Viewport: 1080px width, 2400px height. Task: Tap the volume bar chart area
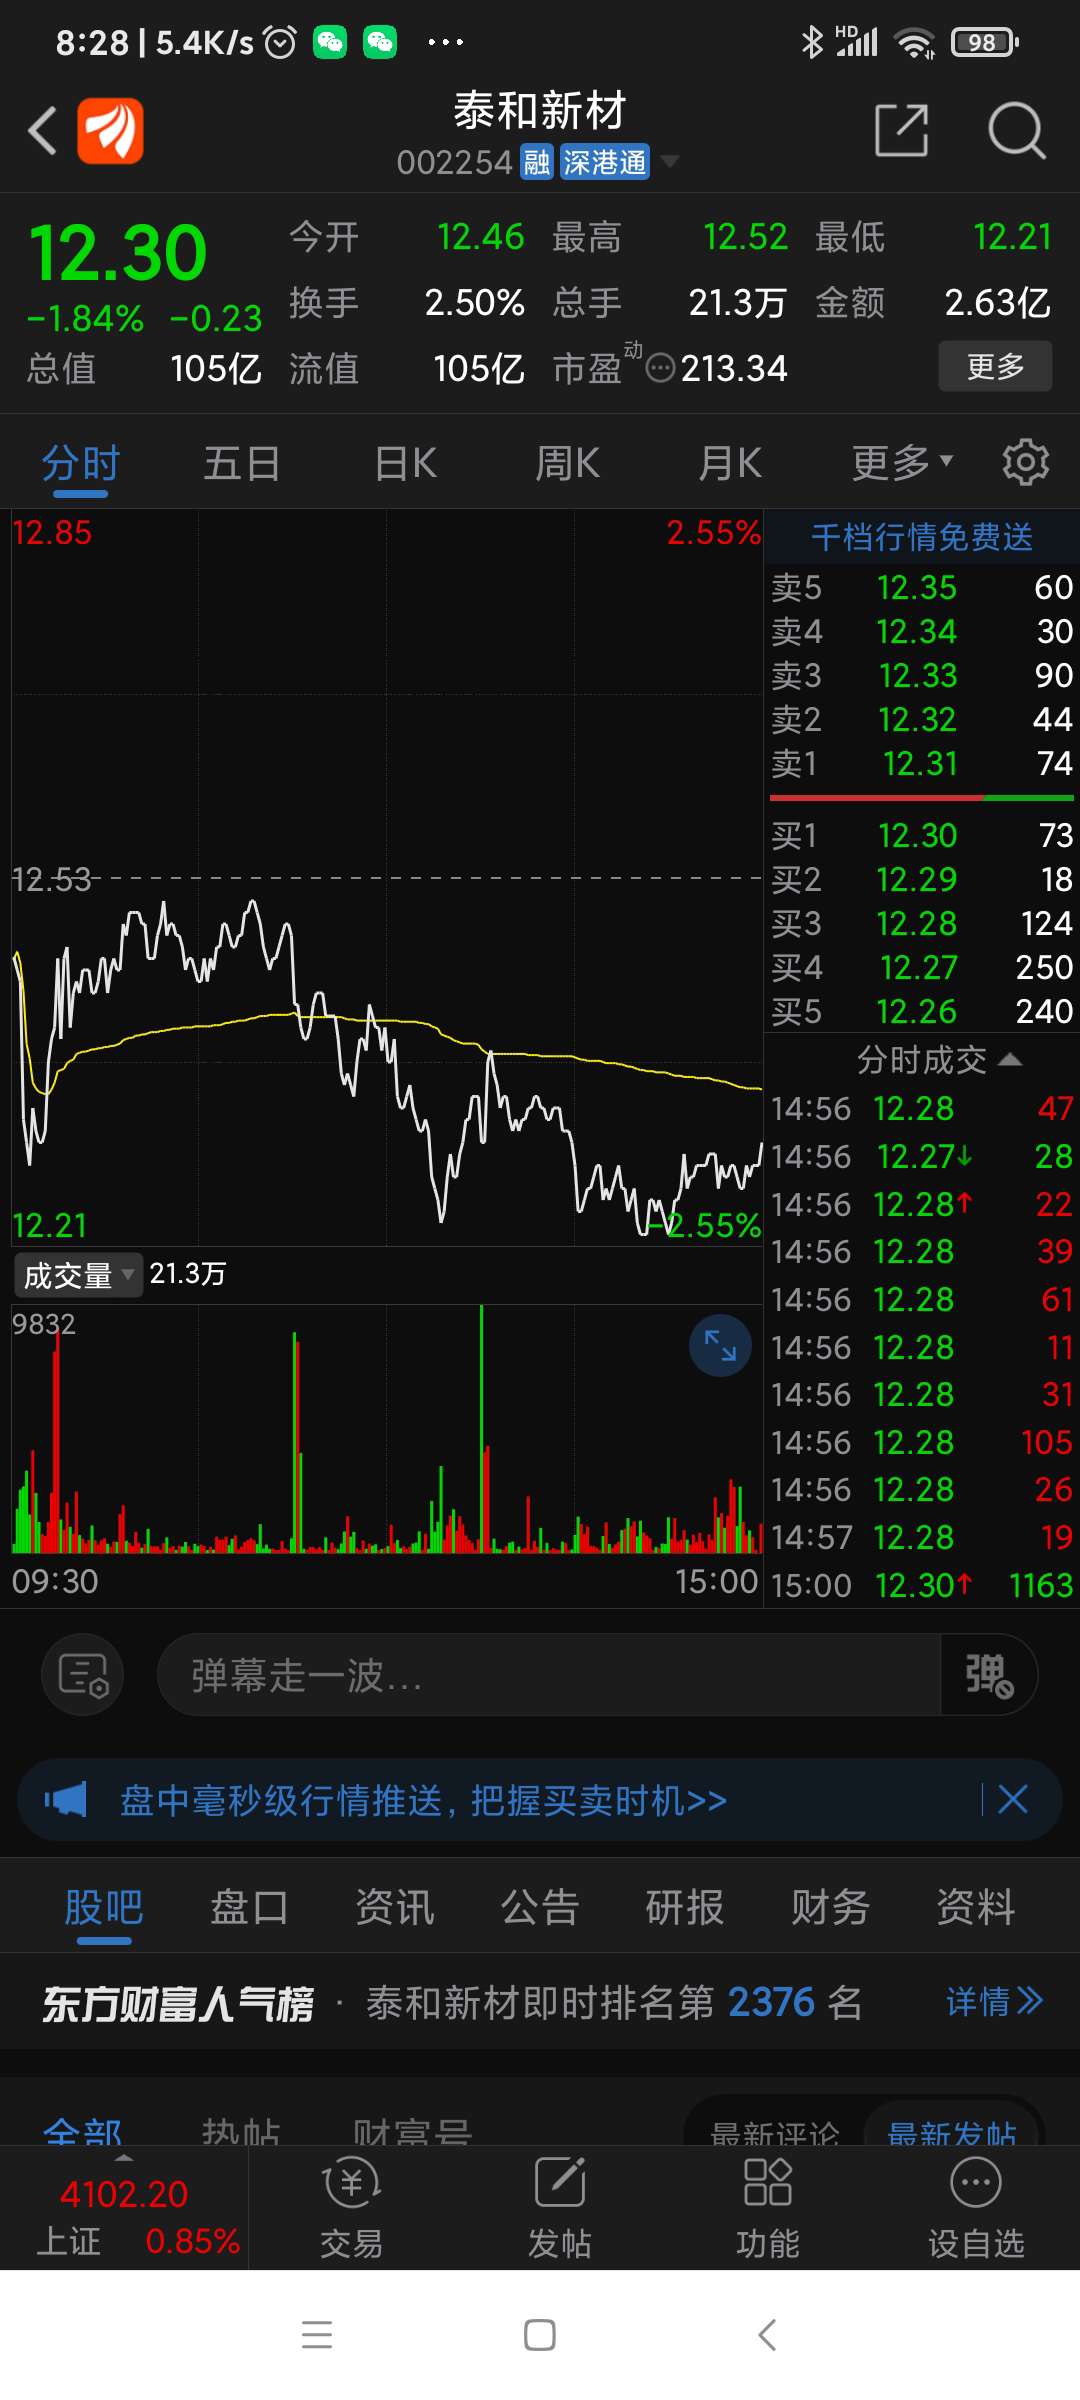(387, 1429)
